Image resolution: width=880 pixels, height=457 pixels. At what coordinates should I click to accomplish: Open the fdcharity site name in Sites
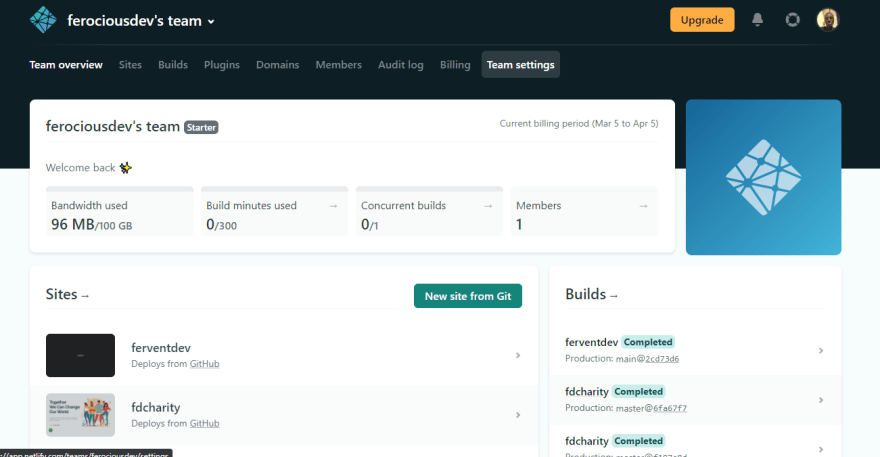(x=155, y=407)
